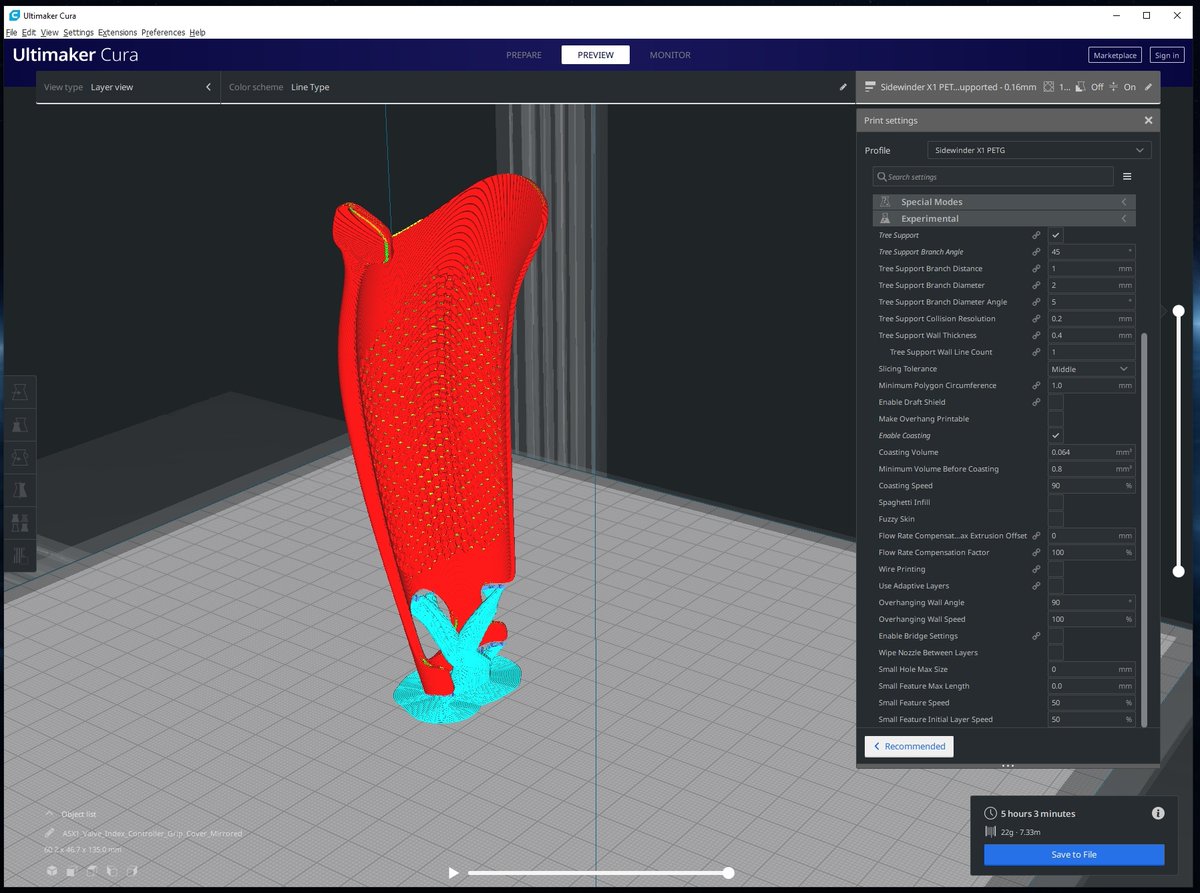Select the Rotate tool in left toolbar
The height and width of the screenshot is (893, 1200).
pos(20,457)
